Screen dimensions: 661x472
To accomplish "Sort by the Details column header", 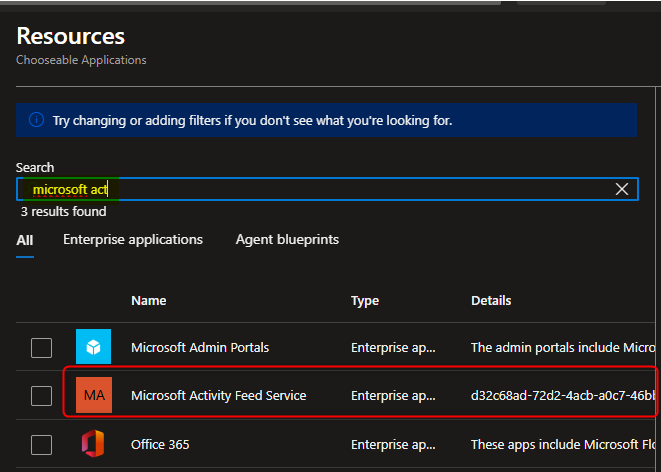I will click(491, 300).
